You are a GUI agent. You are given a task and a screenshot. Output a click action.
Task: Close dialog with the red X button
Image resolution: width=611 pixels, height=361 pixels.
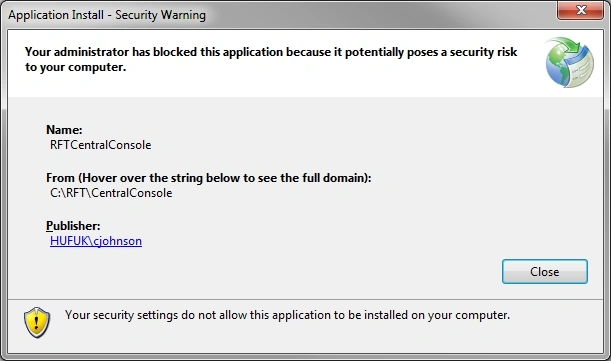point(581,10)
